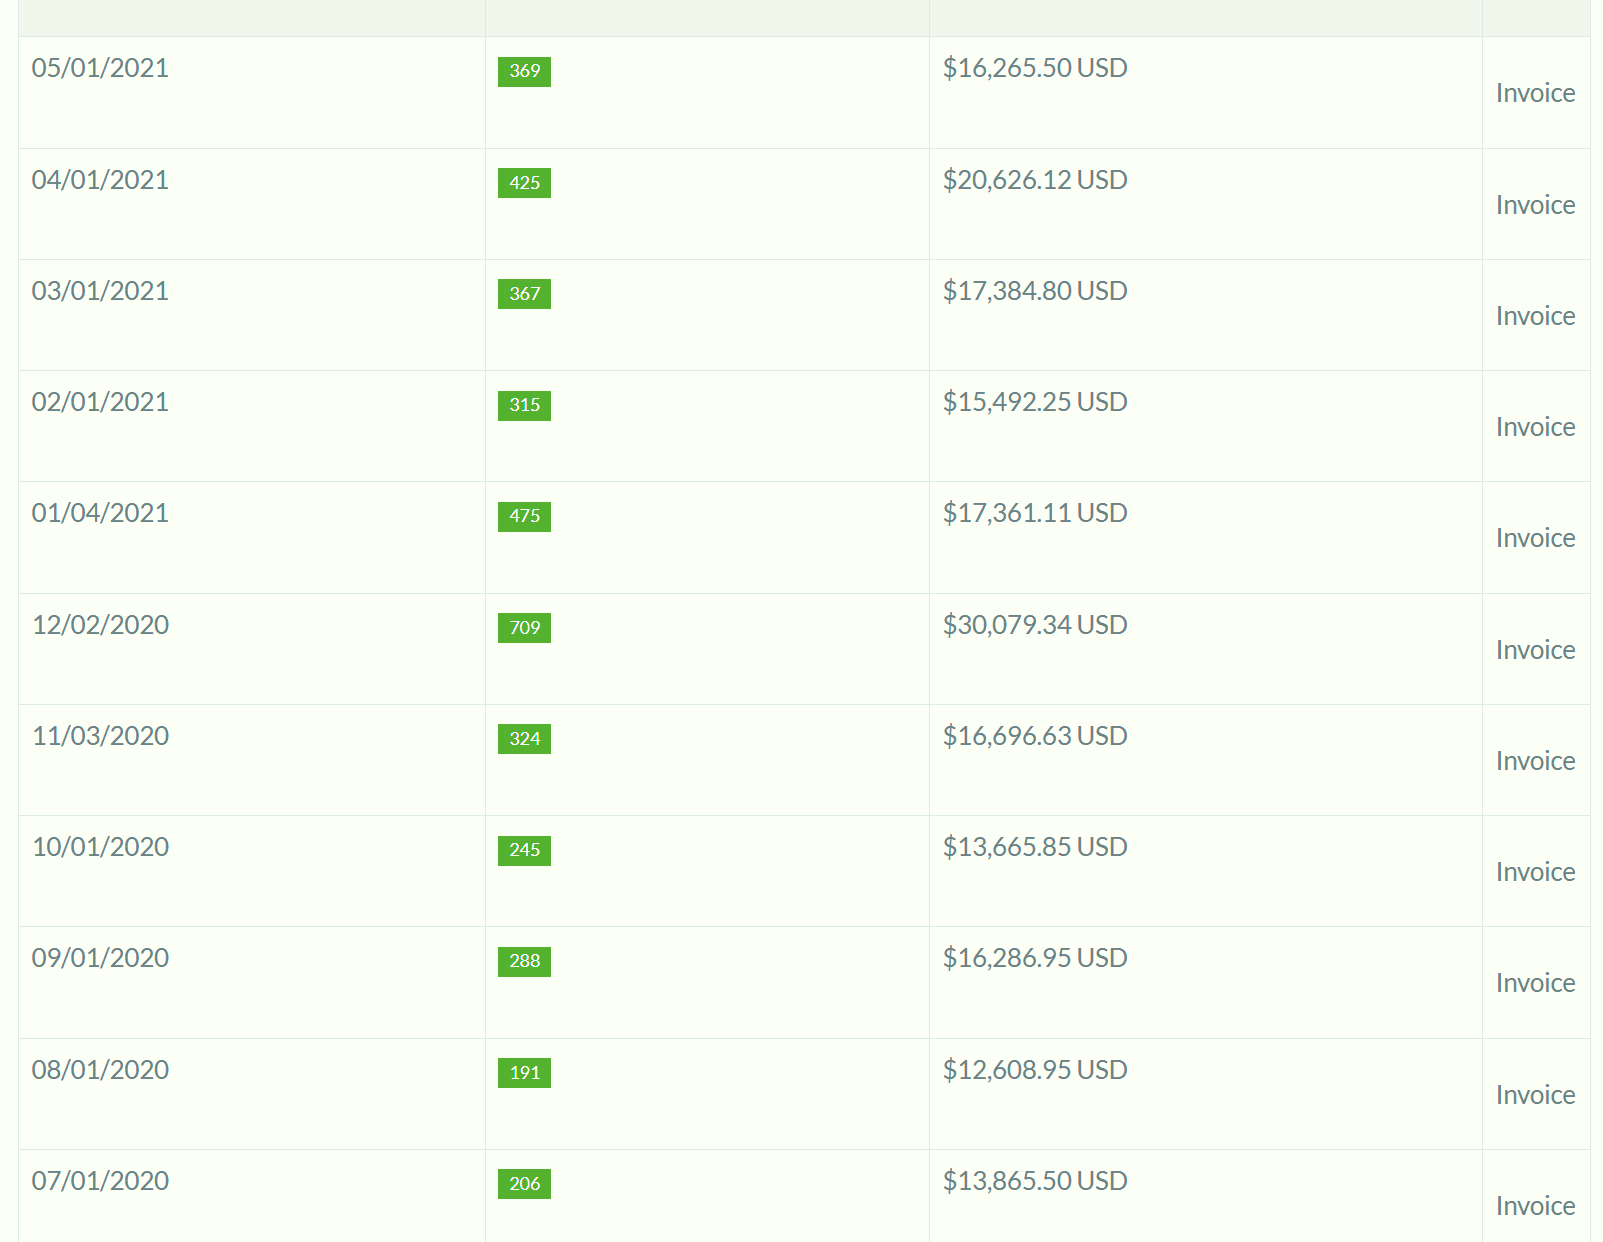The height and width of the screenshot is (1242, 1603).
Task: Open the invoice for $30,079.34 USD
Action: (x=1535, y=650)
